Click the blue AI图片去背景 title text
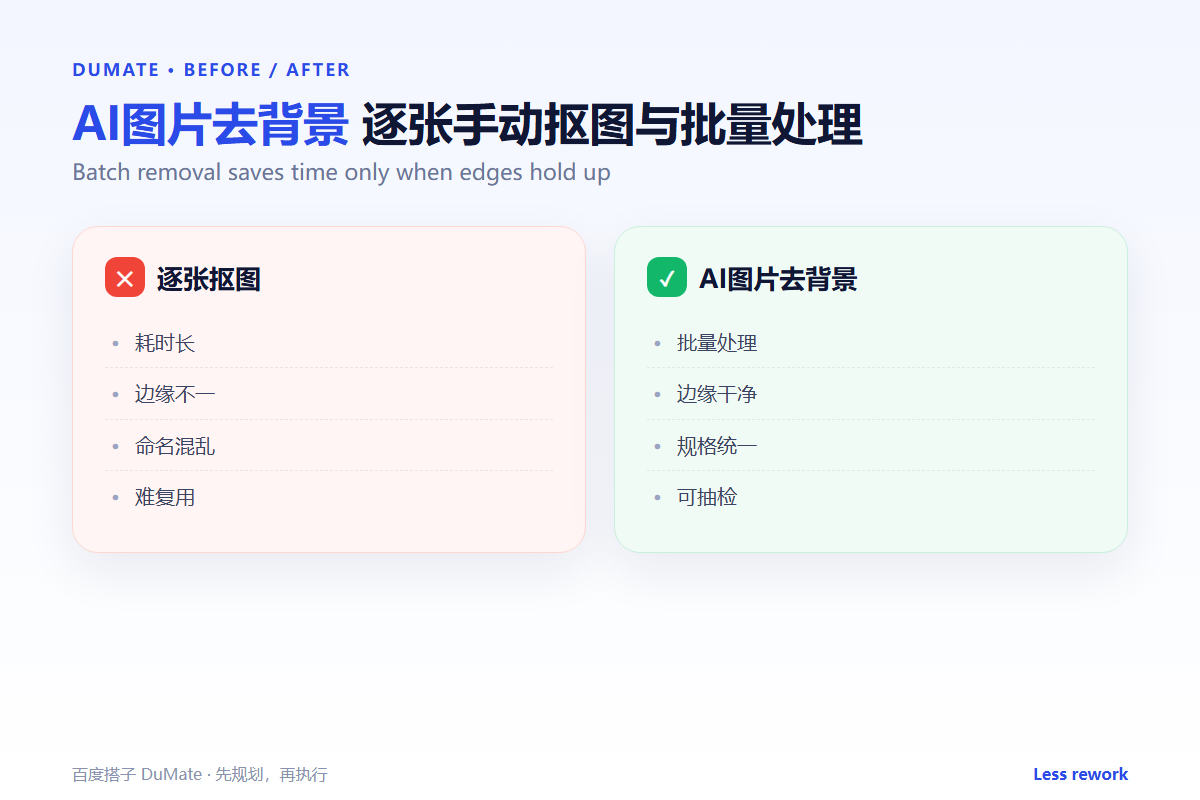 point(210,125)
